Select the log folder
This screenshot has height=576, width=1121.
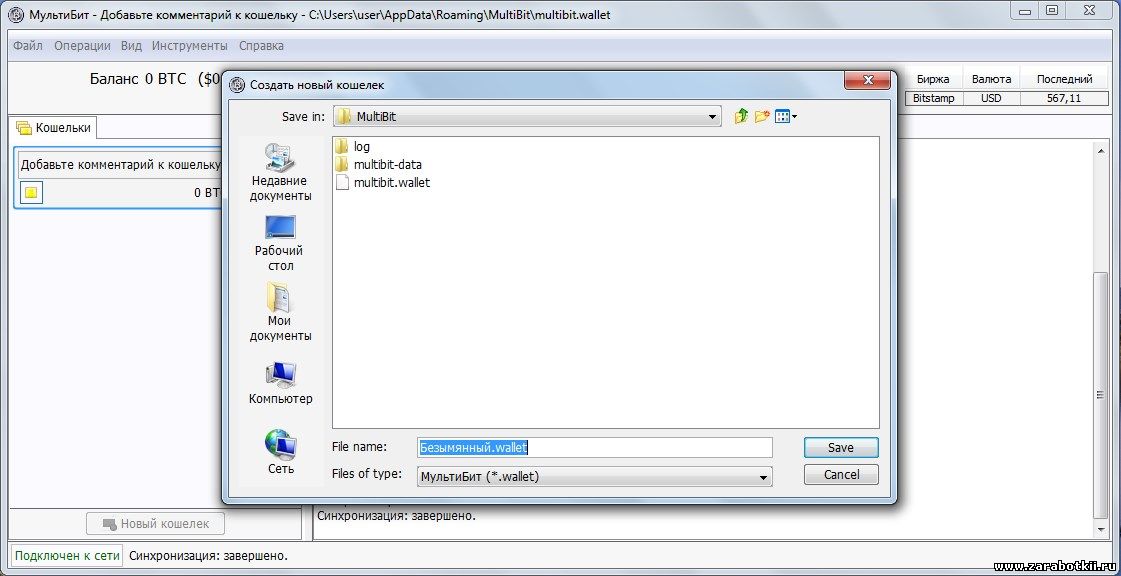coord(352,147)
